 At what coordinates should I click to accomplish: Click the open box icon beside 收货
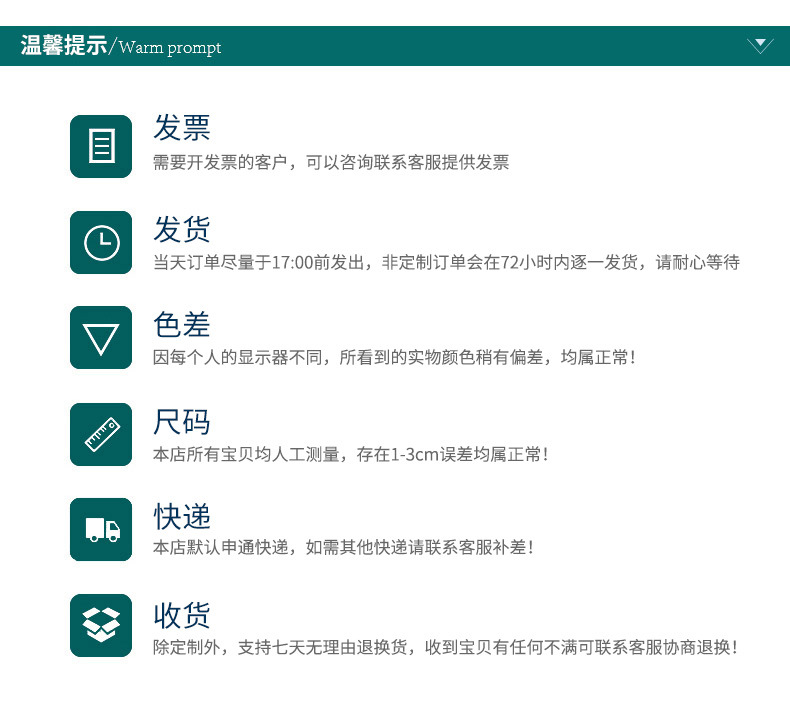click(101, 625)
